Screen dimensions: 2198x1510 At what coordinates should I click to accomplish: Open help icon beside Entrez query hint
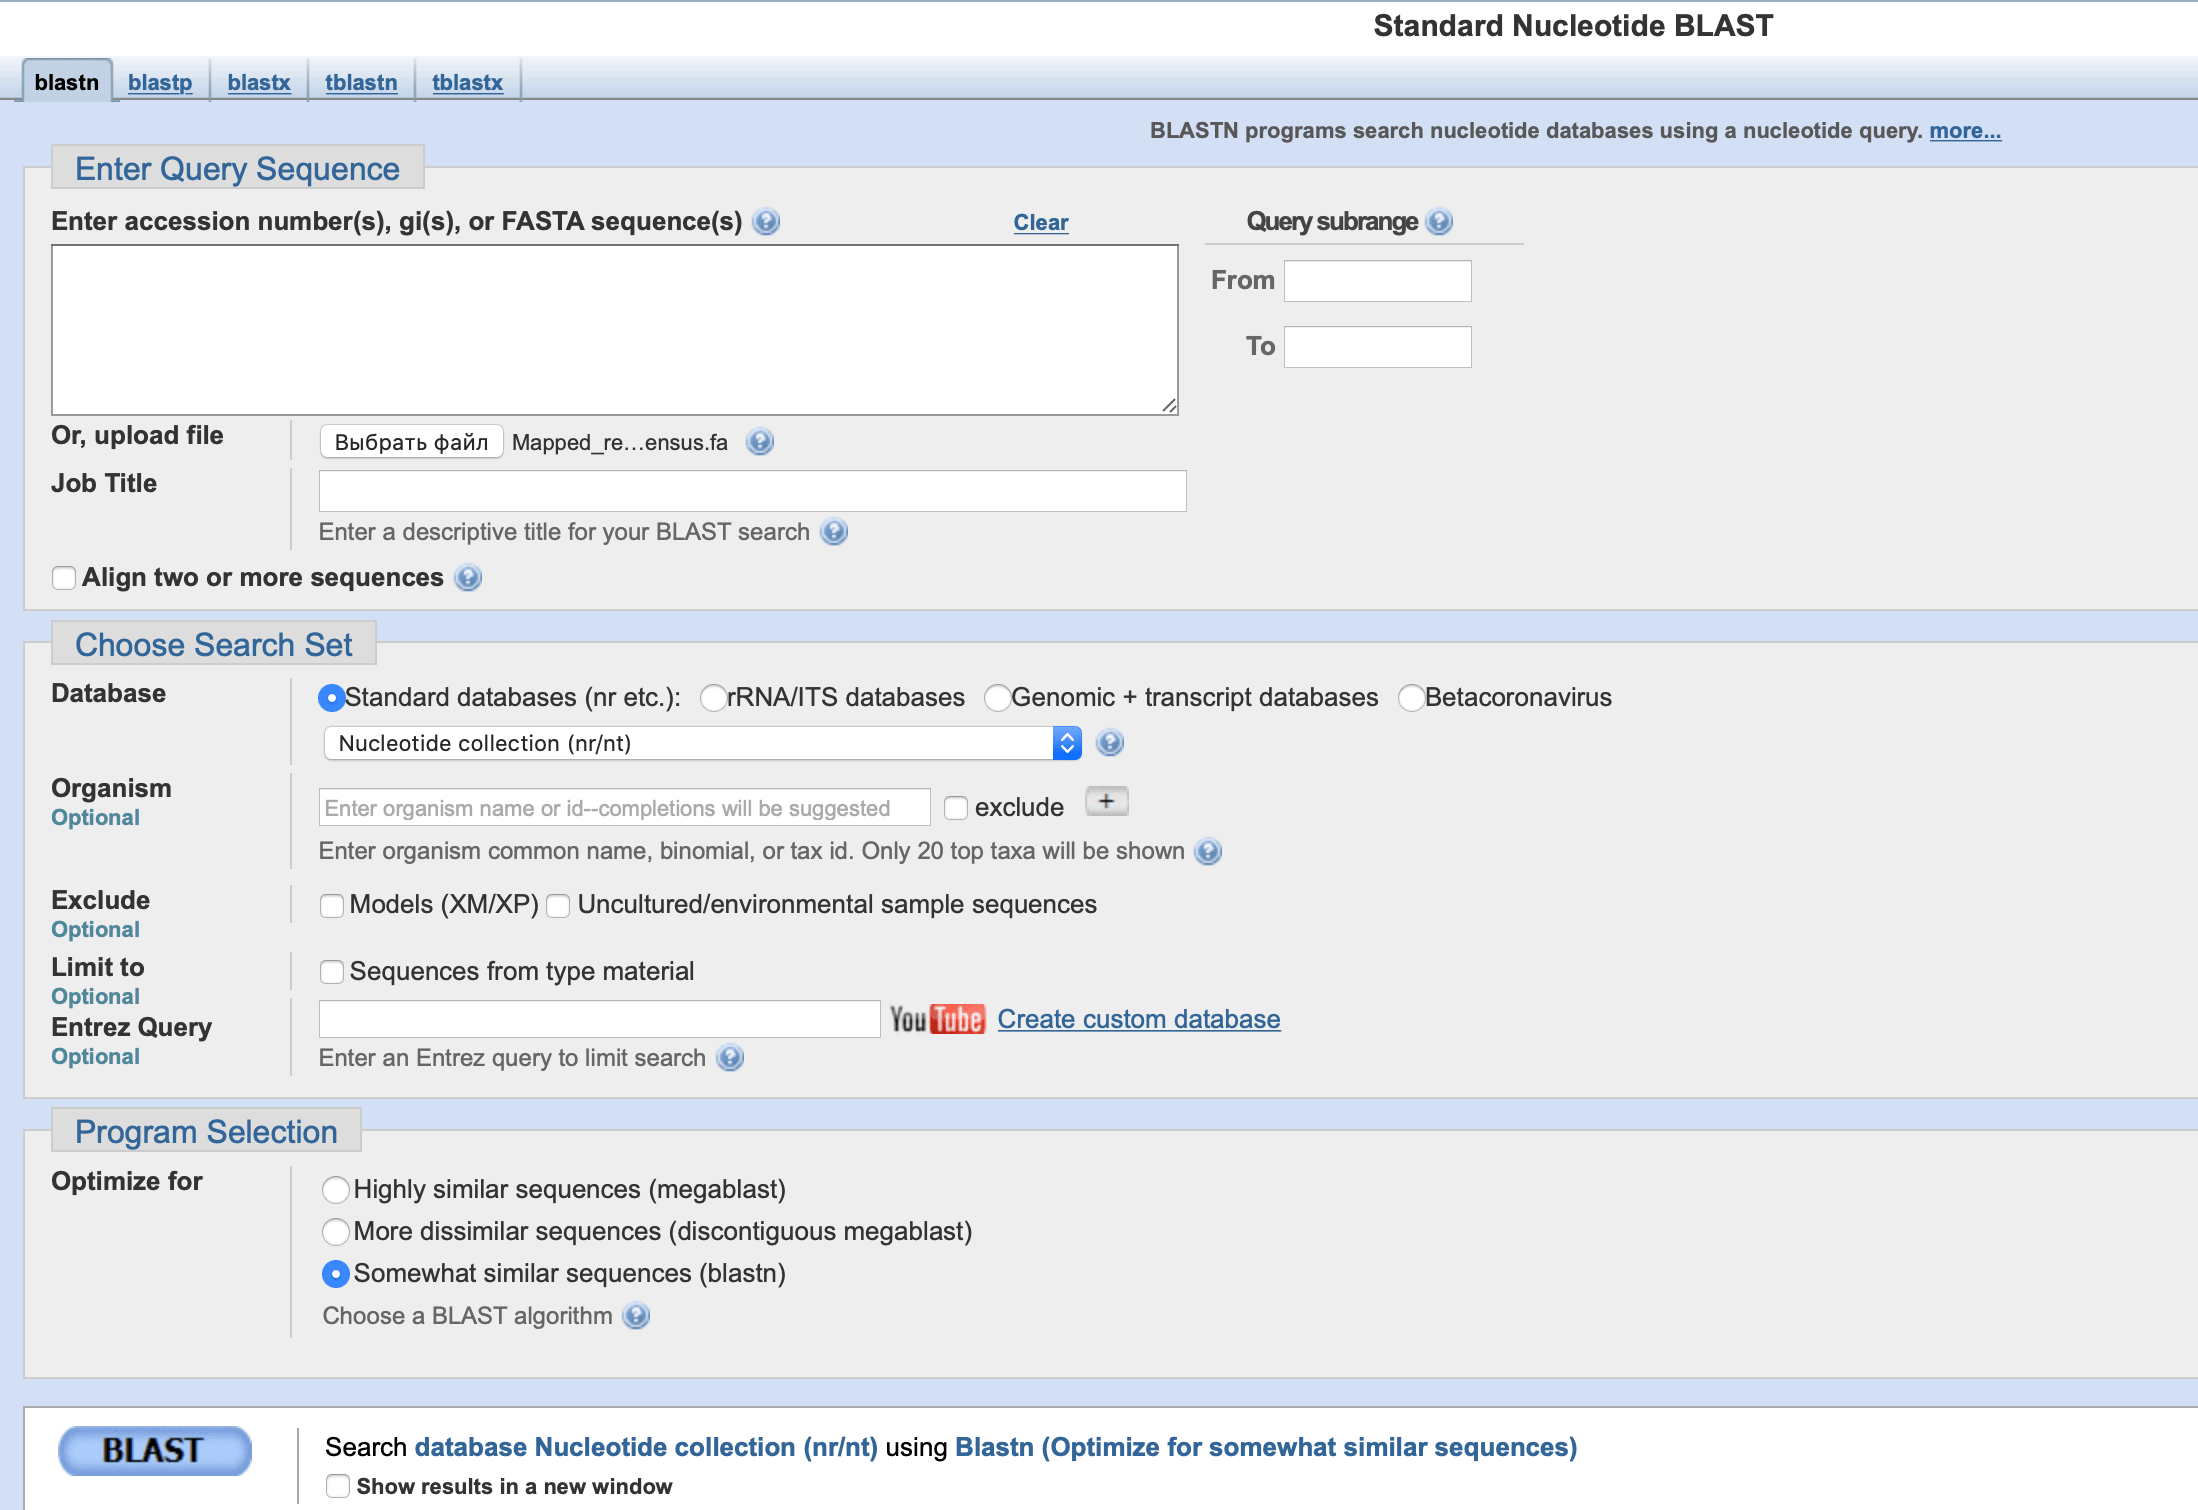731,1058
